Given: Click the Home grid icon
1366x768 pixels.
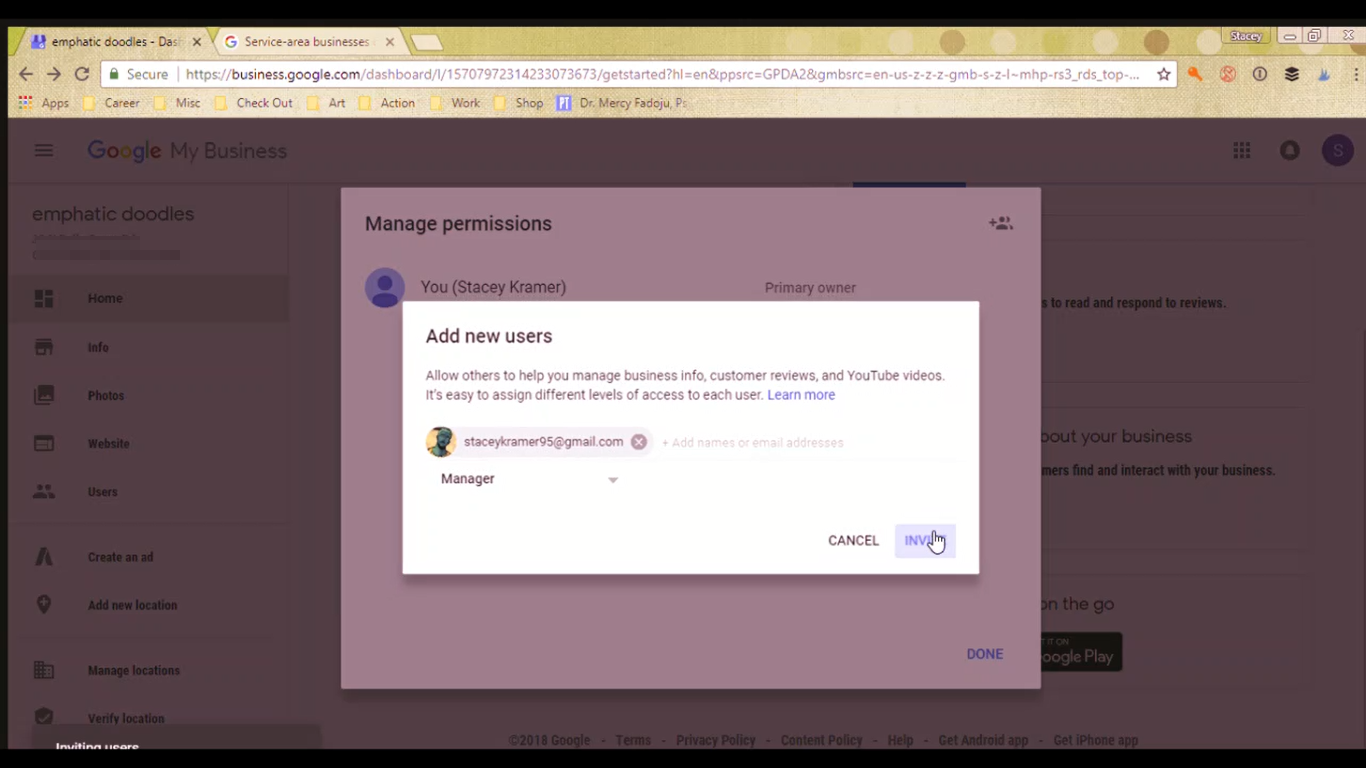Looking at the screenshot, I should click(44, 298).
